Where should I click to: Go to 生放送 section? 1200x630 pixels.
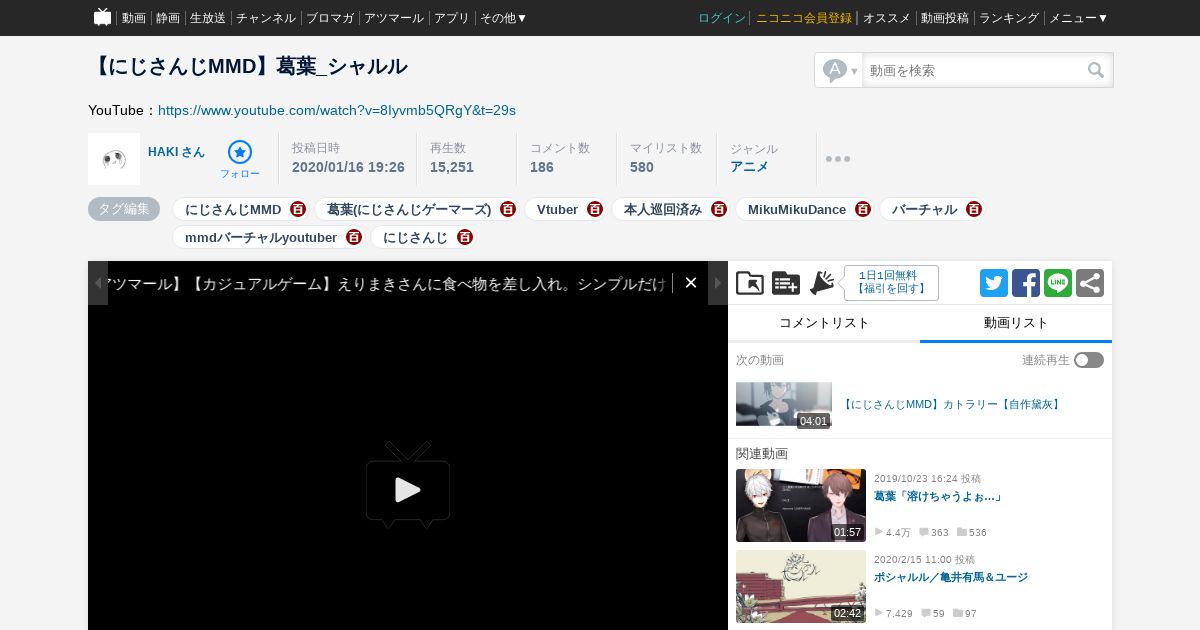(208, 18)
